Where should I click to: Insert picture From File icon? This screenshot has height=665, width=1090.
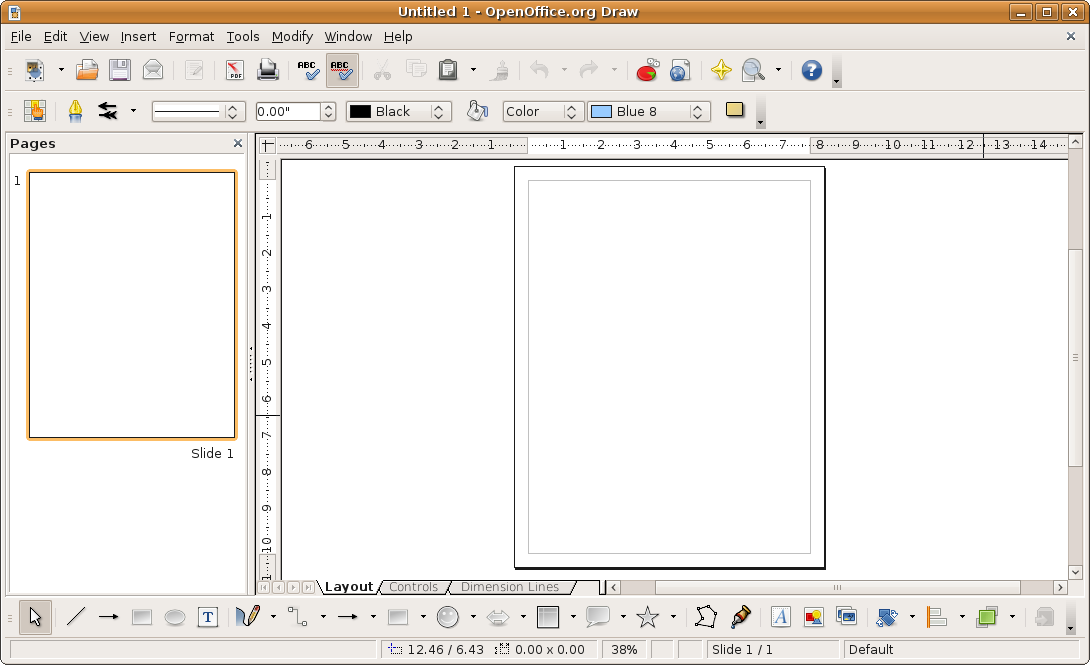tap(813, 616)
